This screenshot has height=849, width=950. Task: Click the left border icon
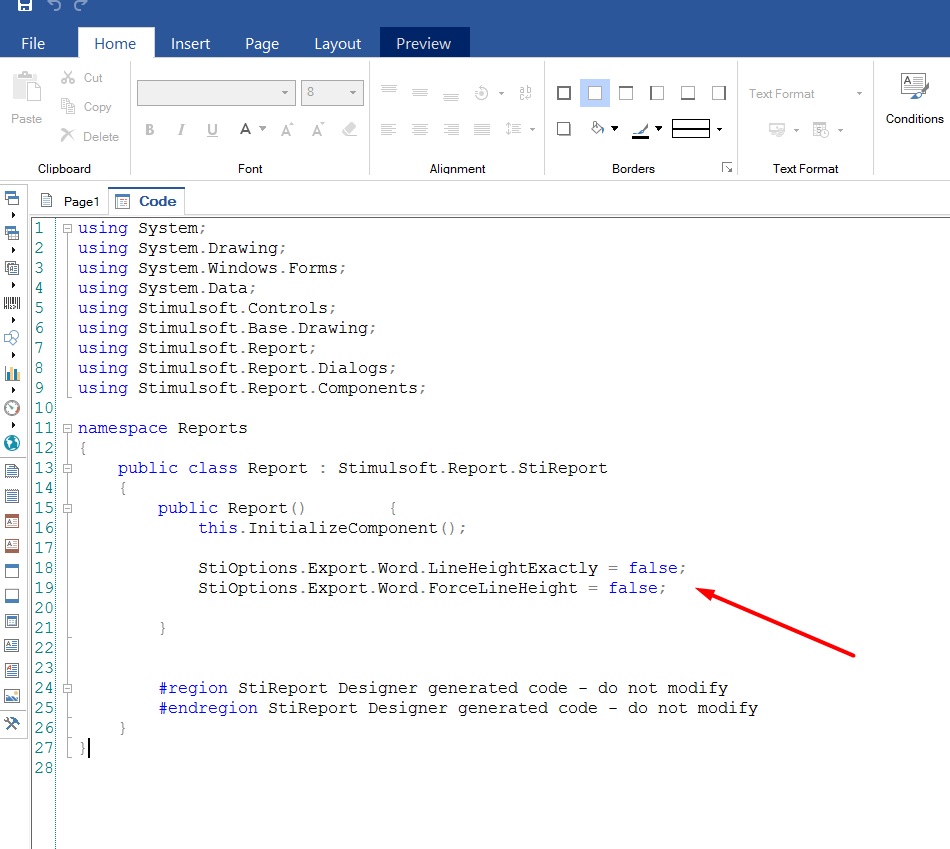(657, 93)
